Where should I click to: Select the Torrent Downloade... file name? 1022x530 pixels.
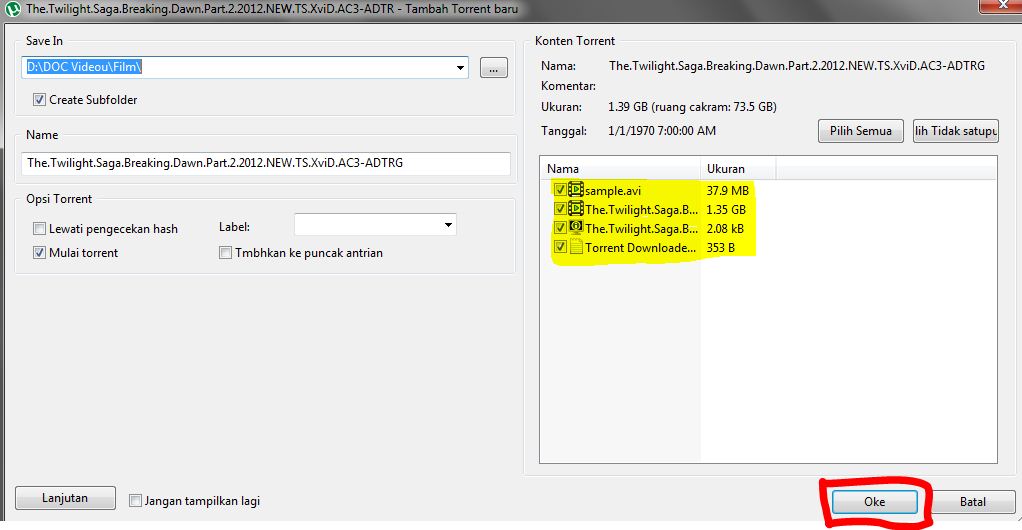640,248
